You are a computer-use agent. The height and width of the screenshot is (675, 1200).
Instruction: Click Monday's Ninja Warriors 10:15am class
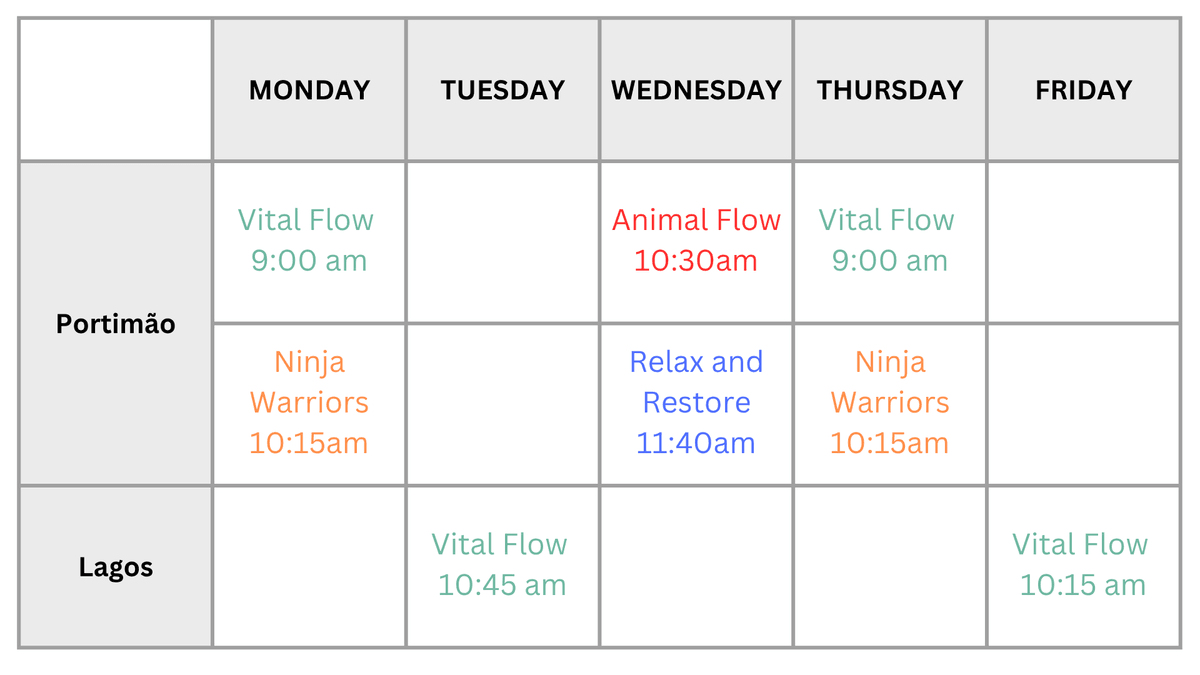[x=309, y=403]
